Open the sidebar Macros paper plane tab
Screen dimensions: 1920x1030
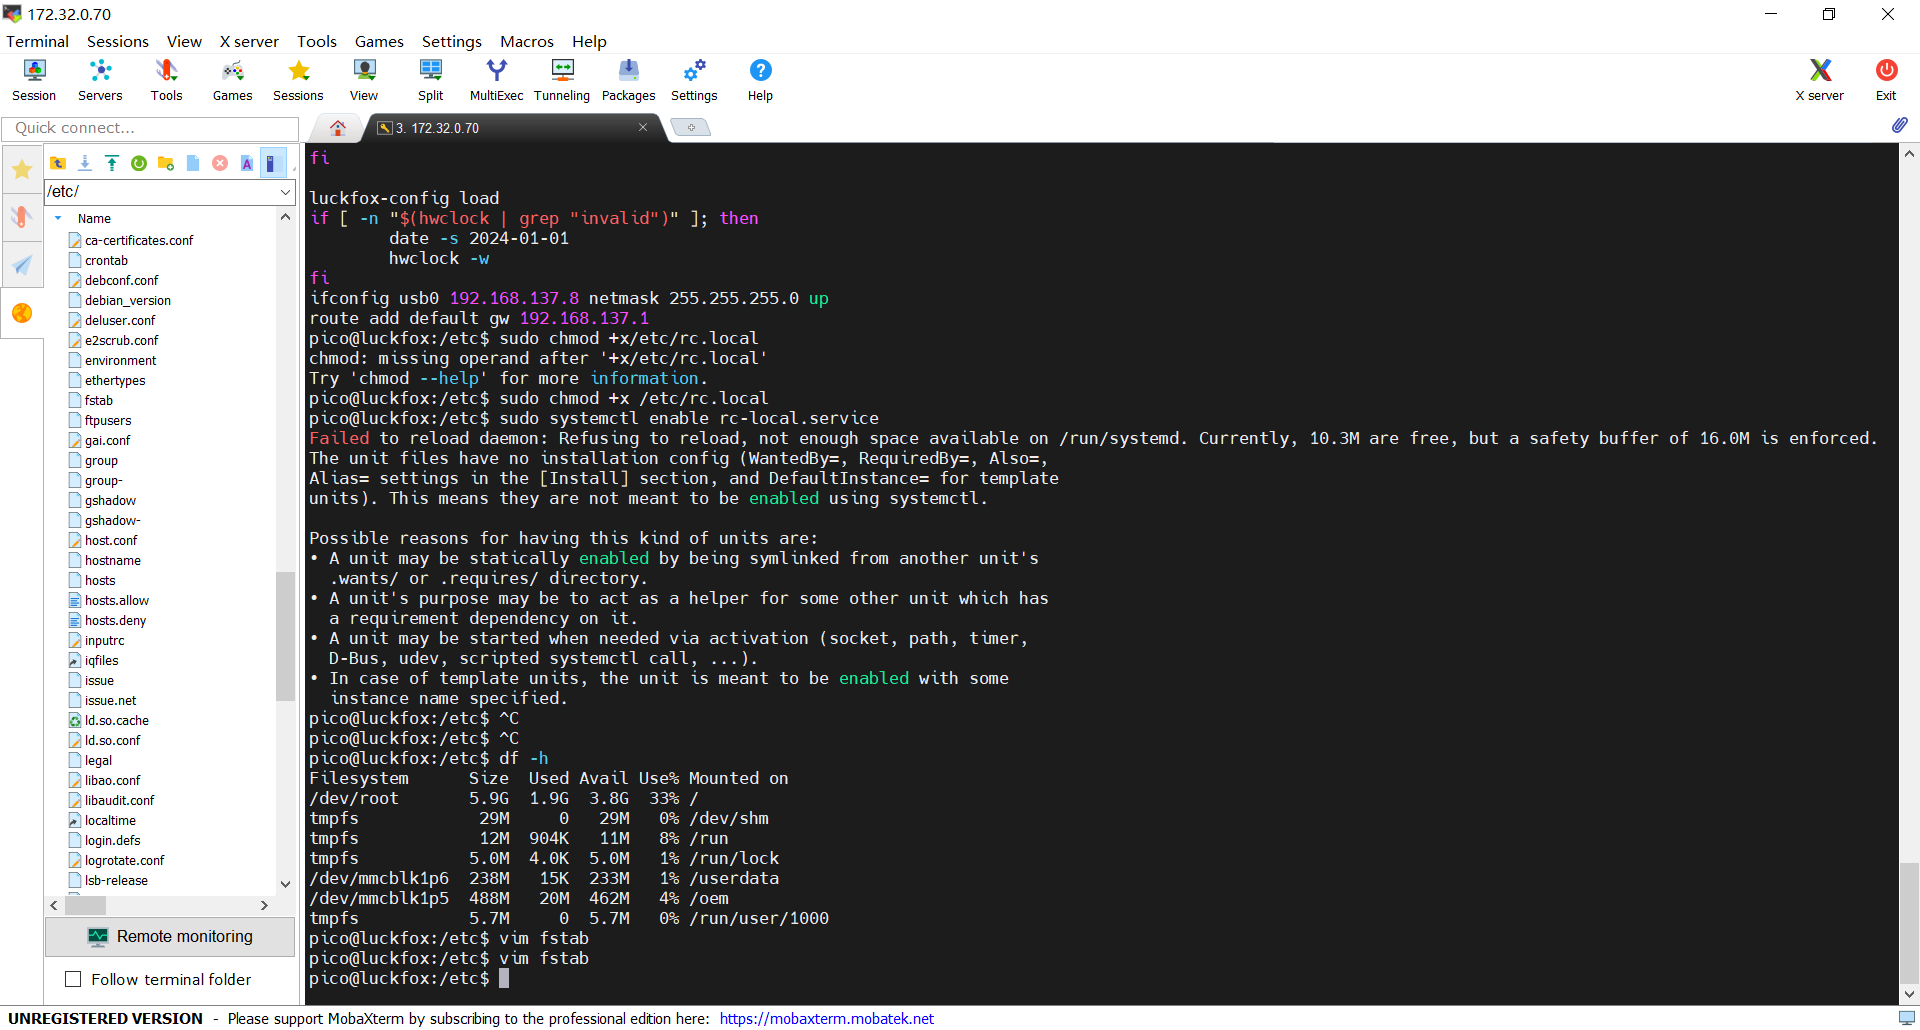(22, 265)
